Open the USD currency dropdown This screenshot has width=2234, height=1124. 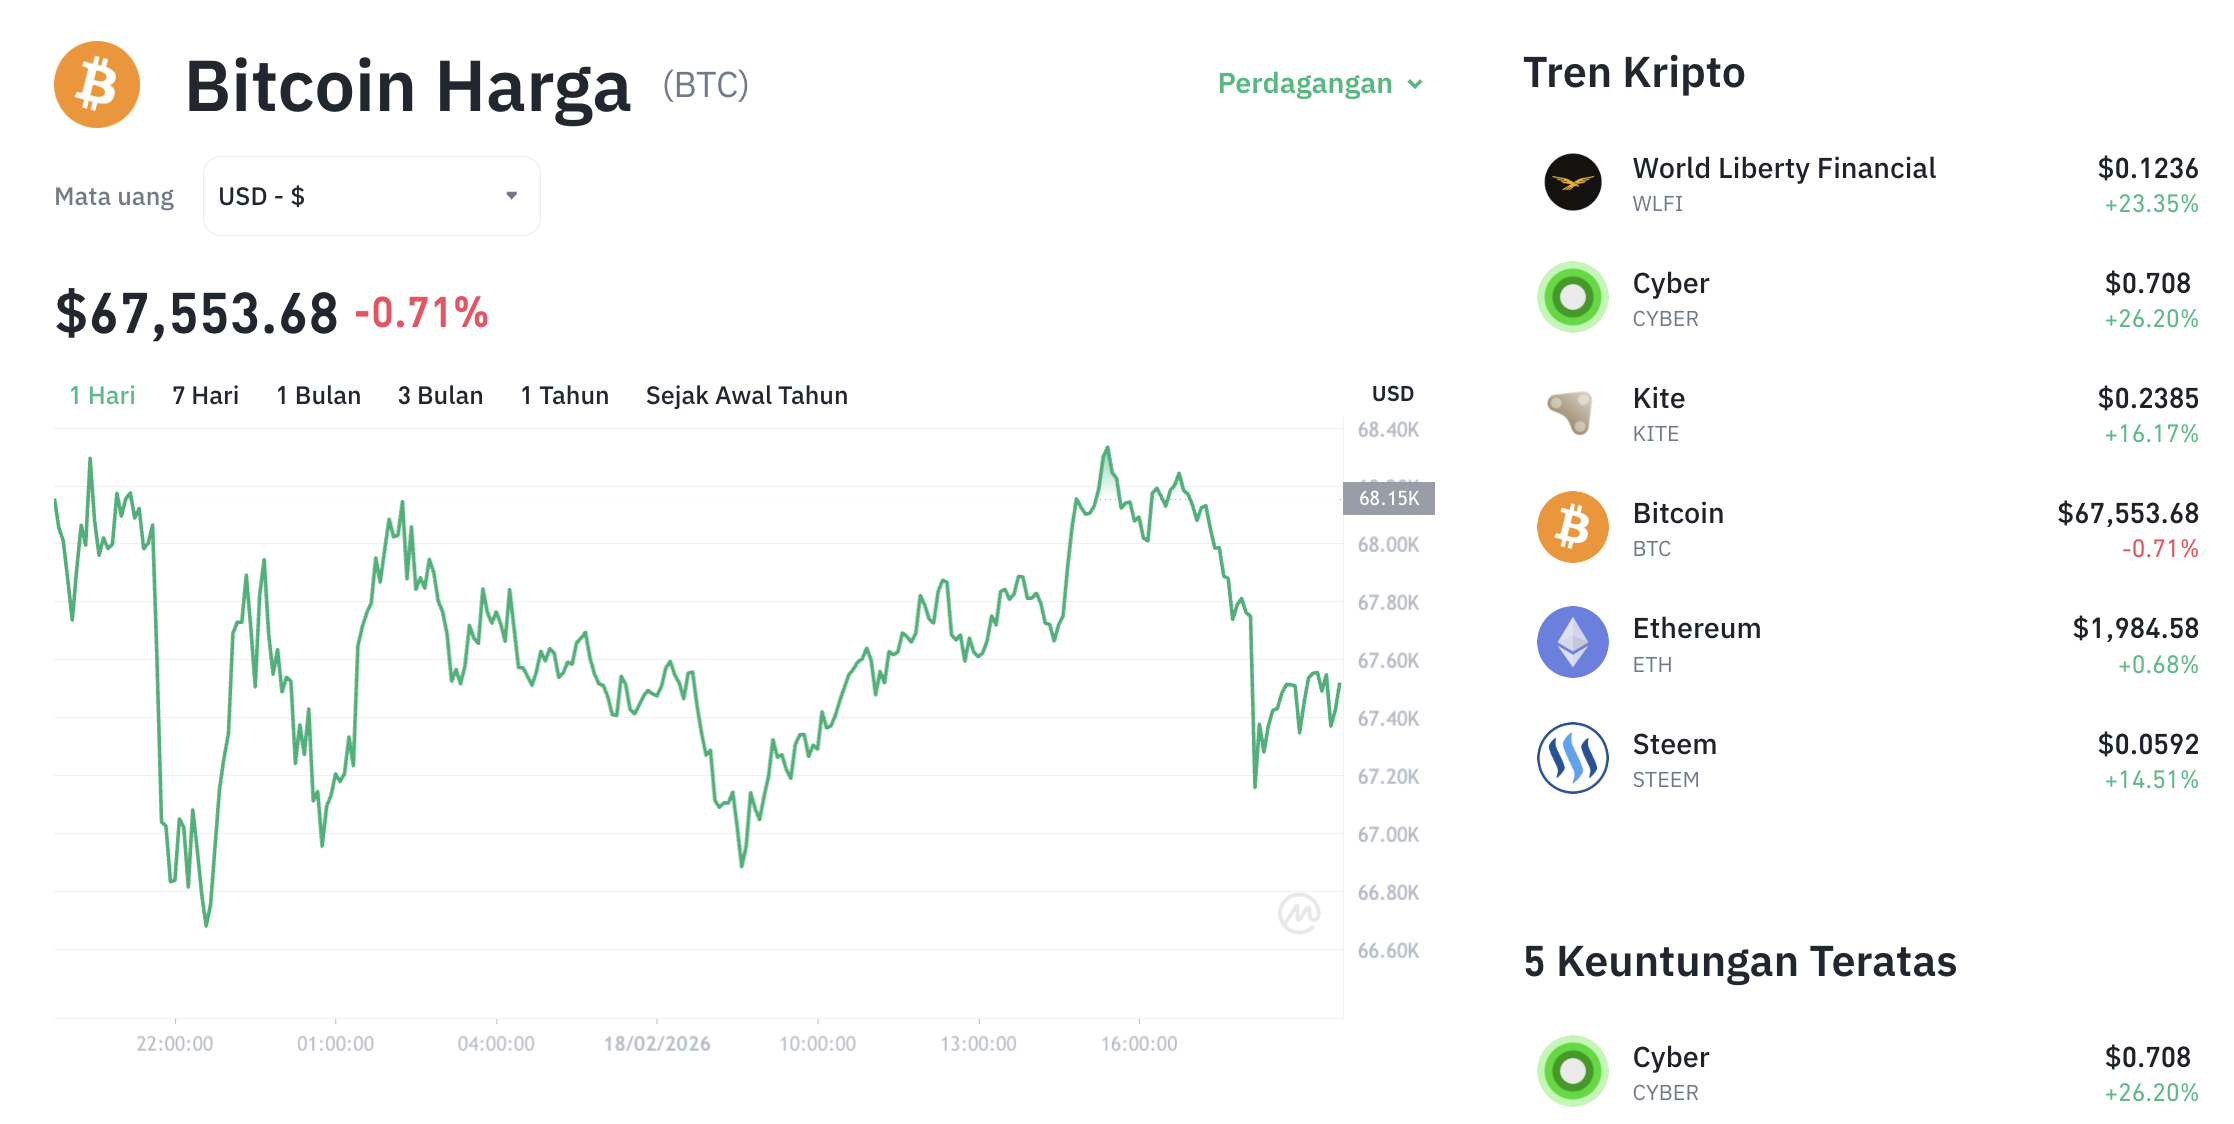370,196
